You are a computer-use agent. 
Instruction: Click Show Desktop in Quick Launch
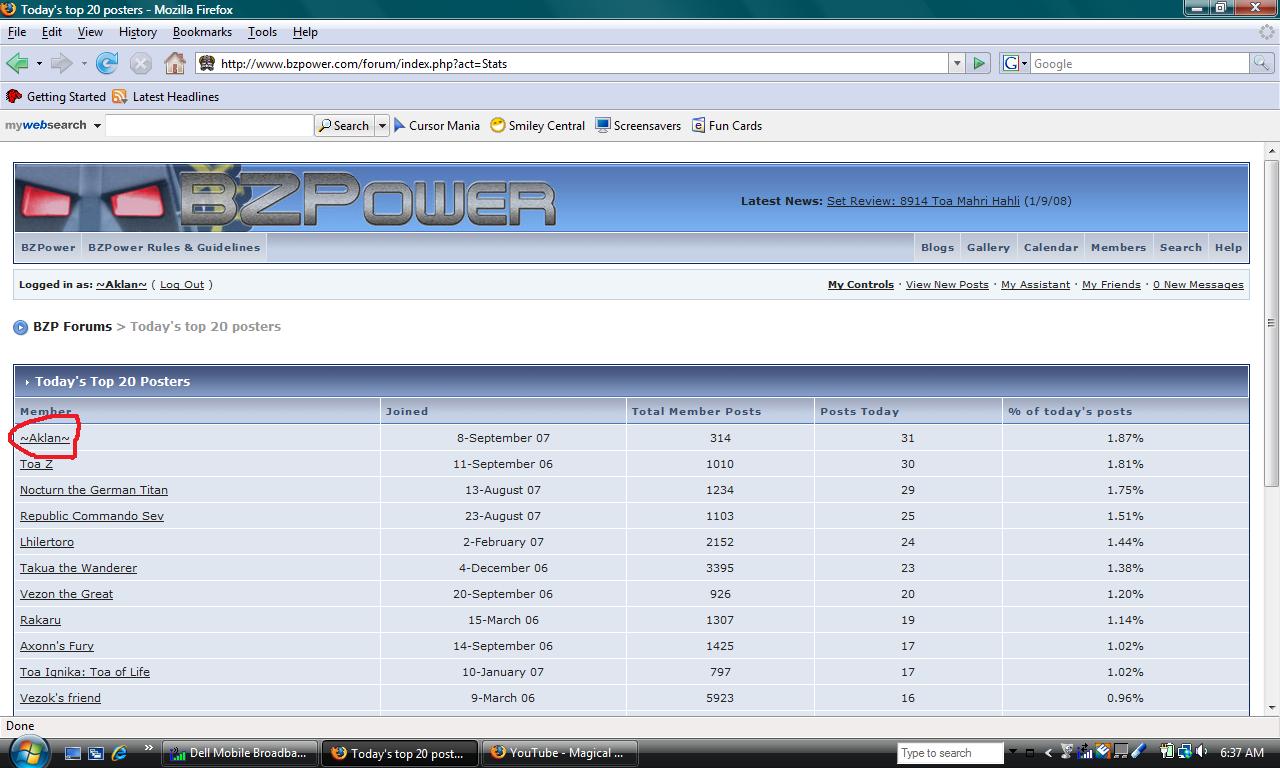pyautogui.click(x=73, y=753)
